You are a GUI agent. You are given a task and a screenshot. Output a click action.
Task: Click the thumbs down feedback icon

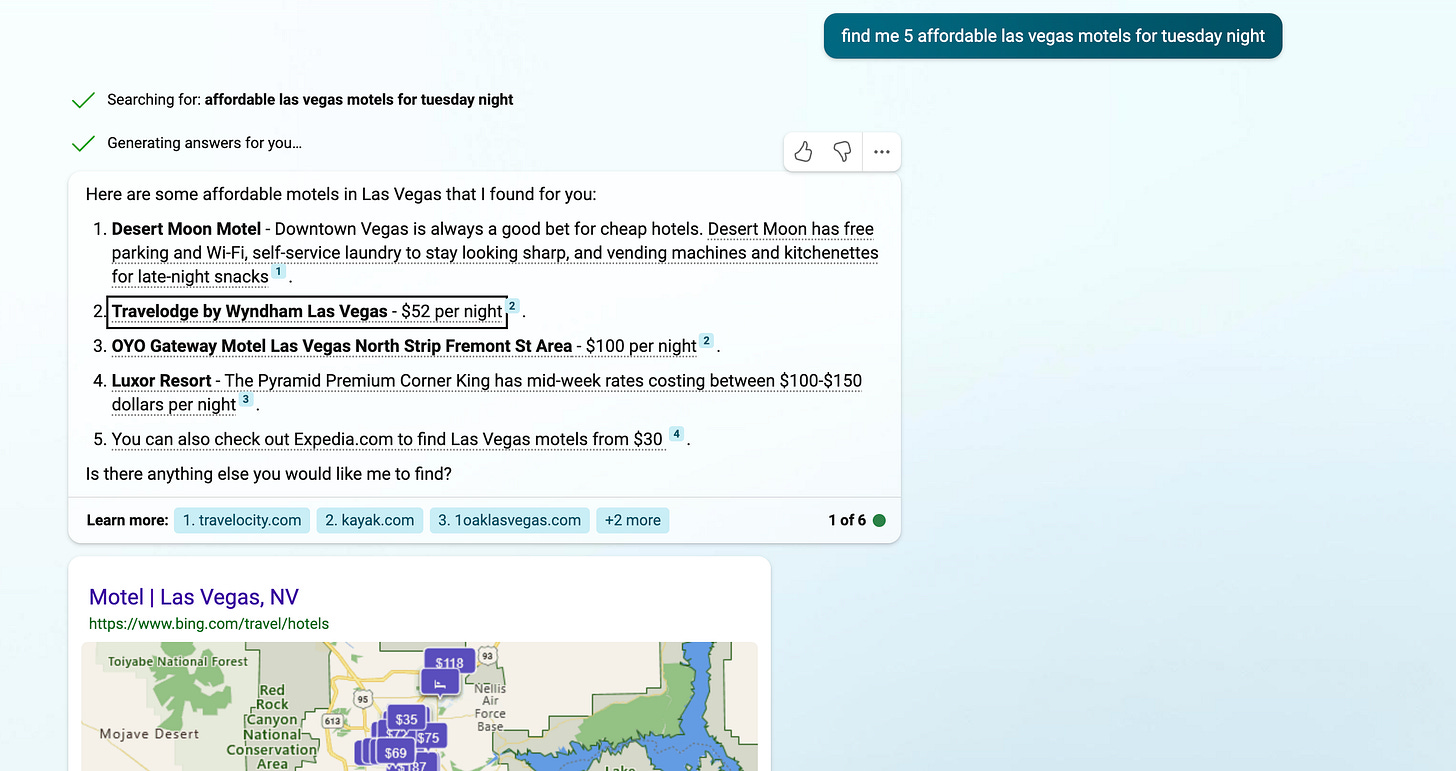click(x=842, y=152)
